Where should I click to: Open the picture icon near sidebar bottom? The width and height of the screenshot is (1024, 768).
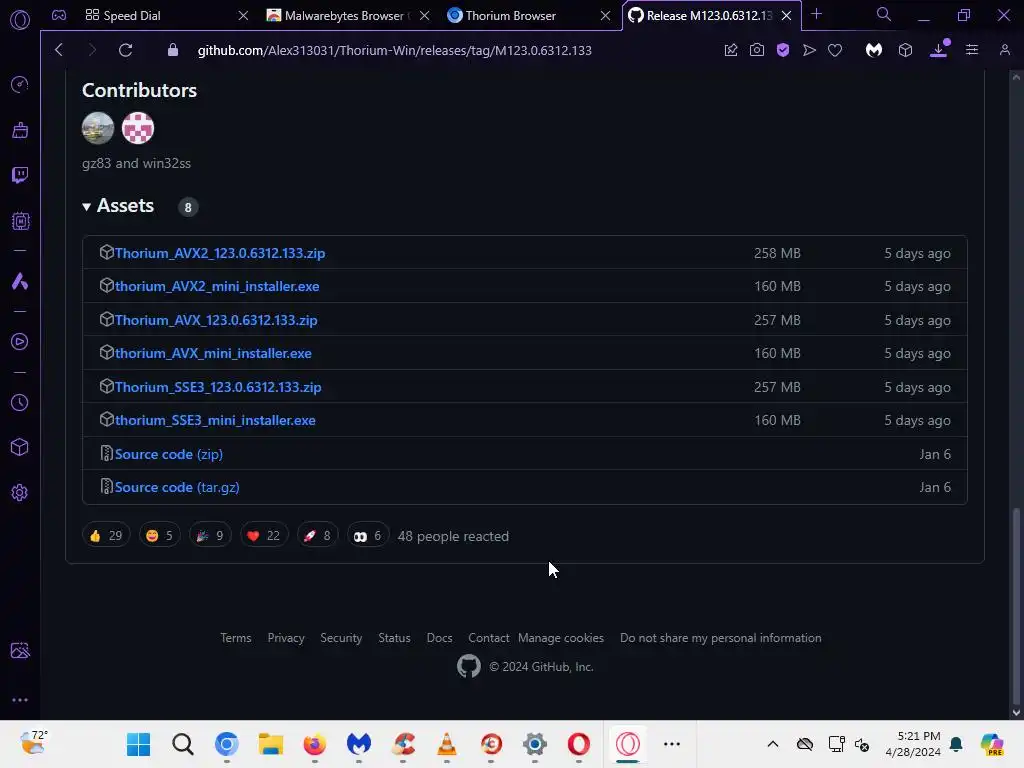(x=20, y=650)
